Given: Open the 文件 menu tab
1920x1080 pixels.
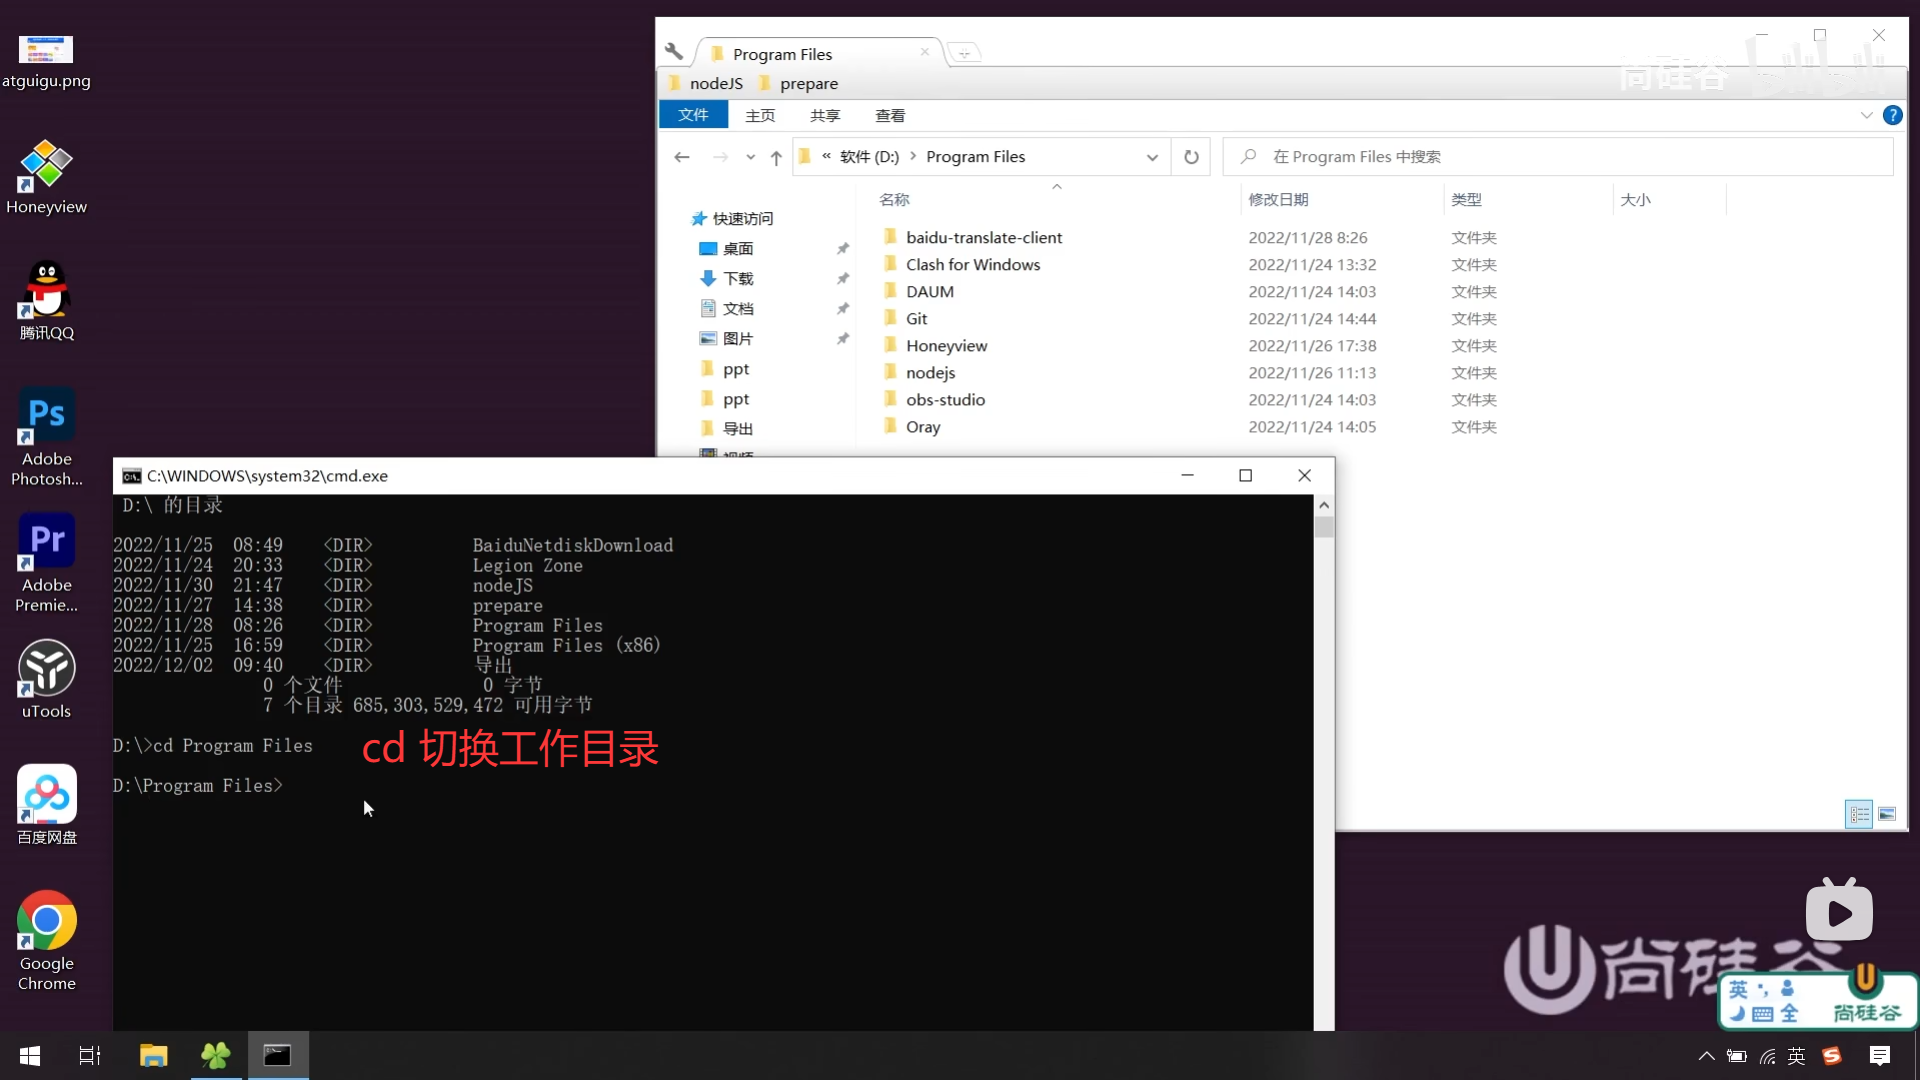Looking at the screenshot, I should pos(693,115).
